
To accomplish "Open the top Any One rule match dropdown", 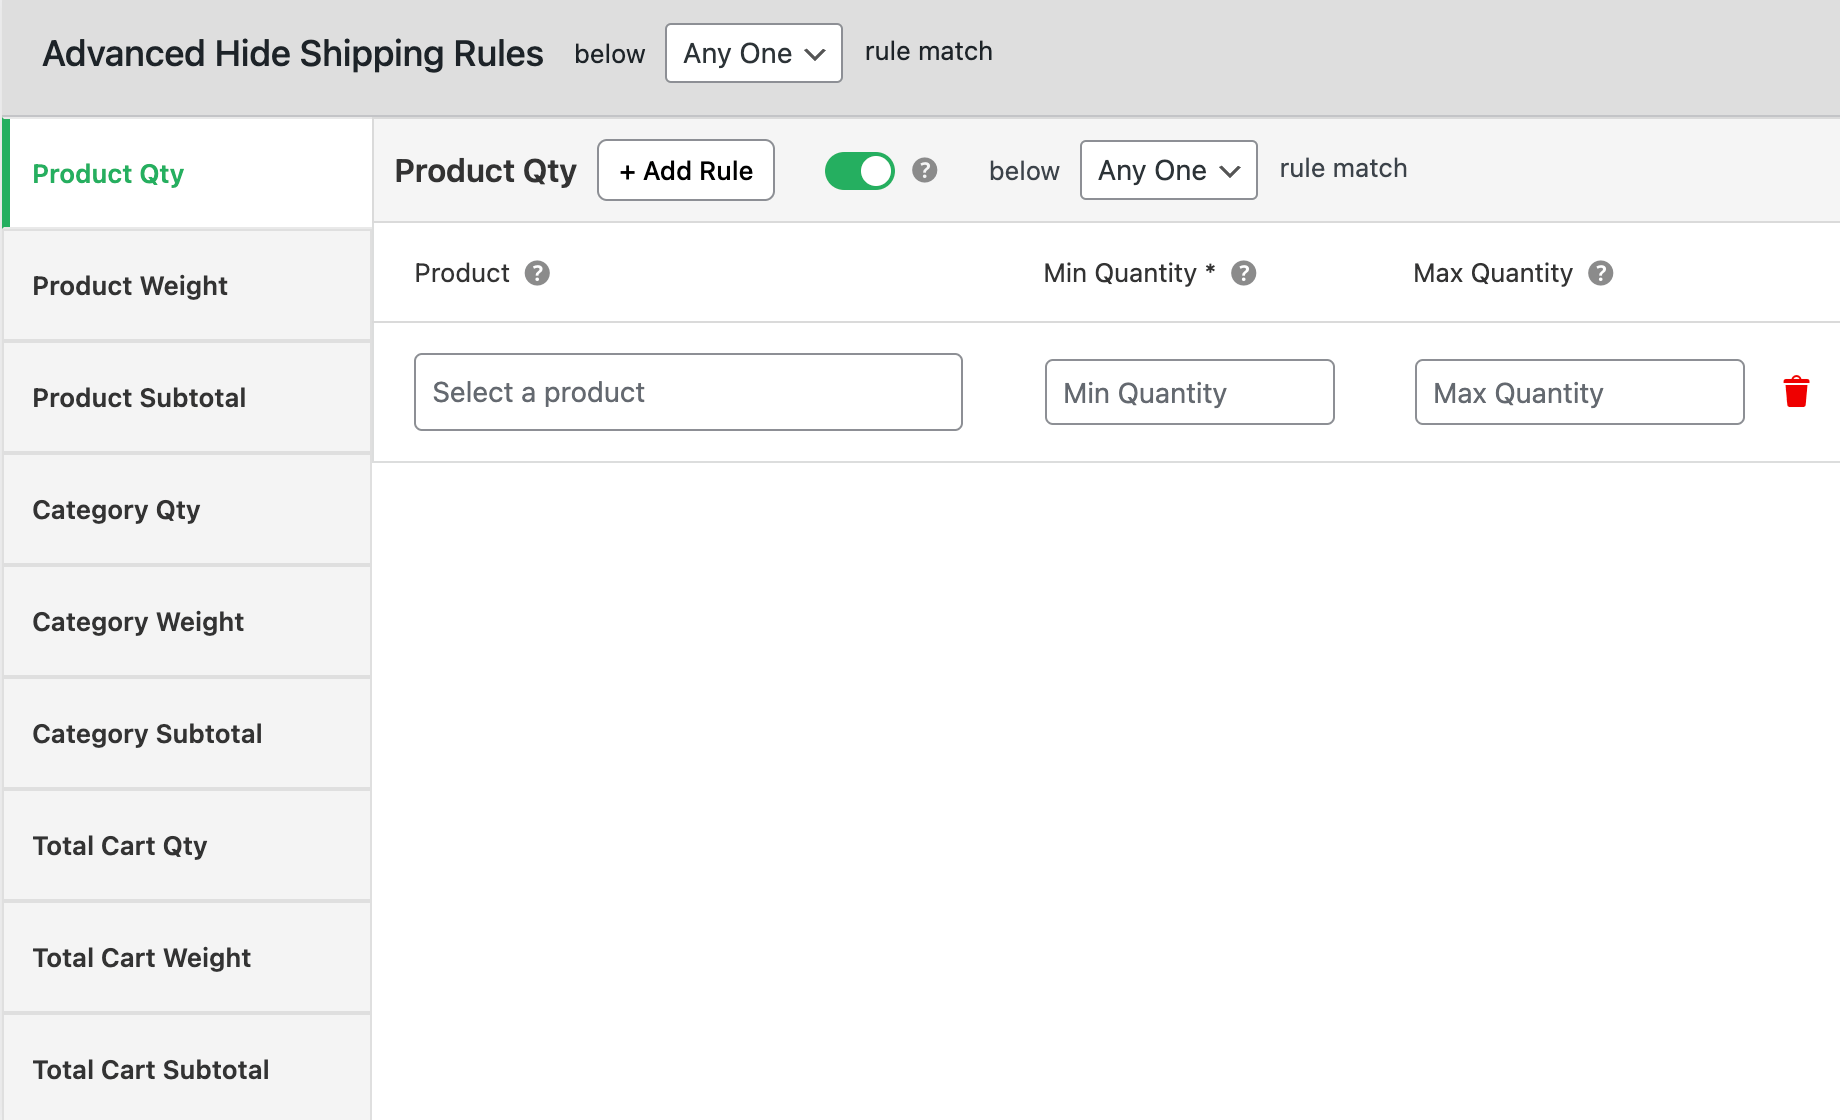I will [753, 53].
